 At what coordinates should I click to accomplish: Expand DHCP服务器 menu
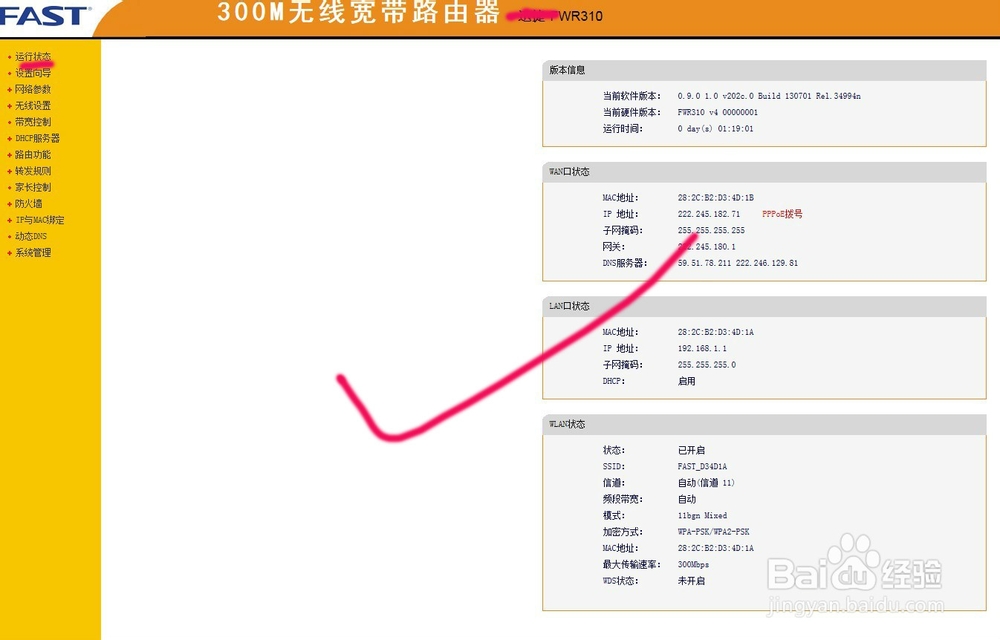[x=38, y=138]
